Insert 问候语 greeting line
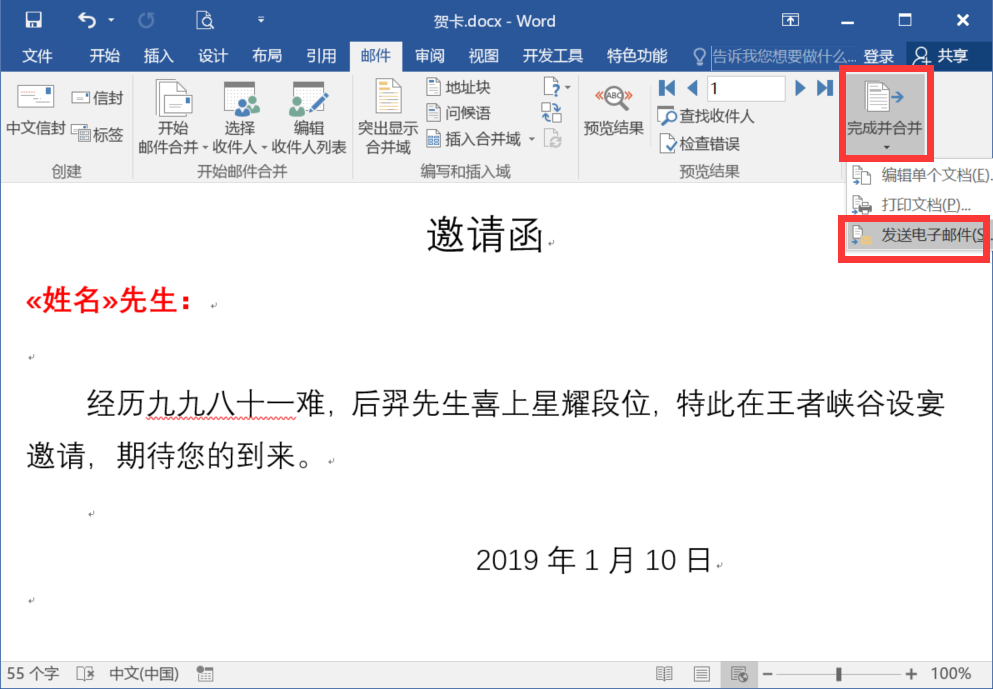Viewport: 993px width, 689px height. click(x=459, y=113)
